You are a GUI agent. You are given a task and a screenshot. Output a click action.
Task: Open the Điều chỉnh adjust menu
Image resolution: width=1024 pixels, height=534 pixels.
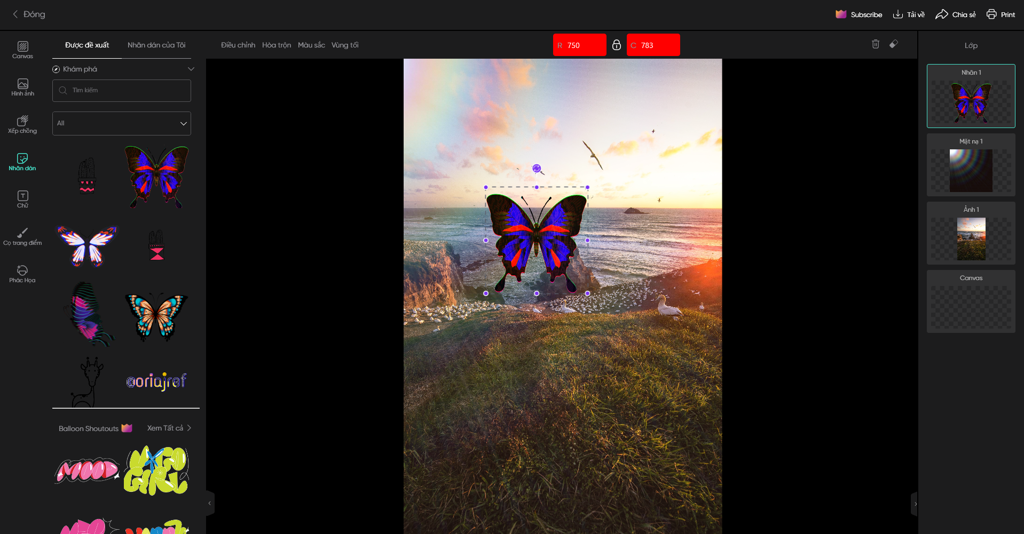tap(238, 45)
